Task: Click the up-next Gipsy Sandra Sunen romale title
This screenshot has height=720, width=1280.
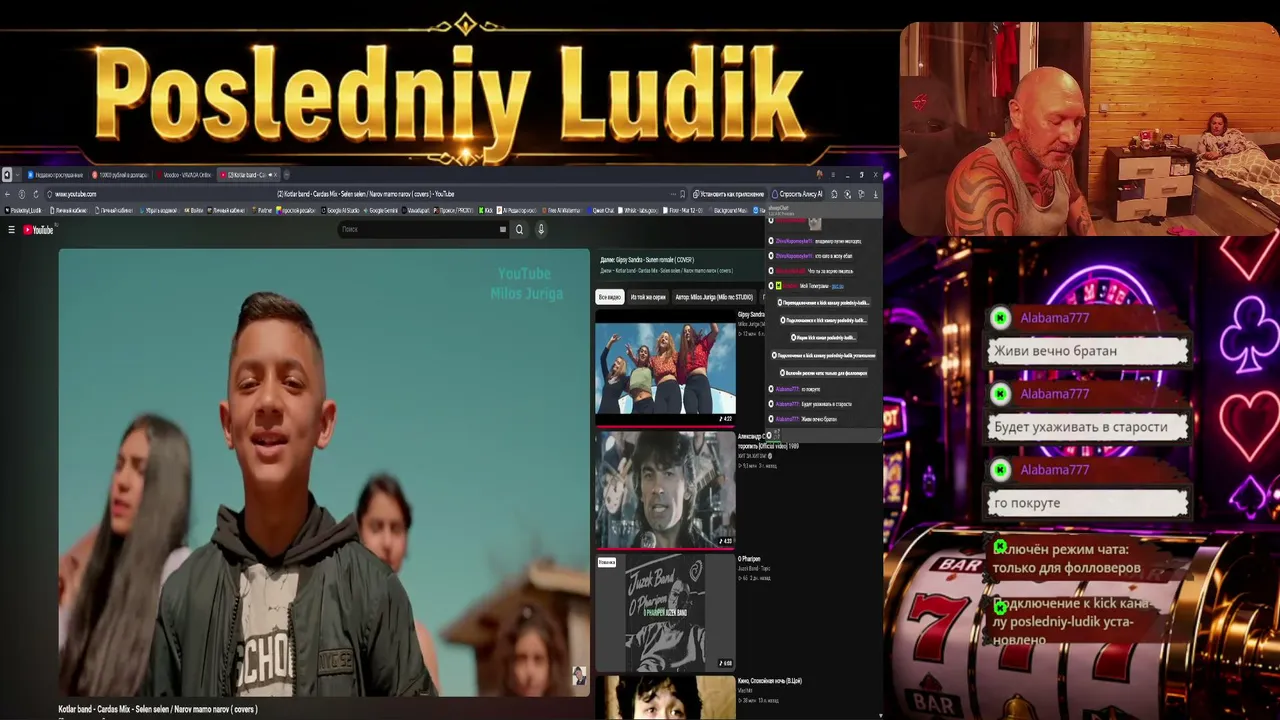Action: [x=647, y=260]
